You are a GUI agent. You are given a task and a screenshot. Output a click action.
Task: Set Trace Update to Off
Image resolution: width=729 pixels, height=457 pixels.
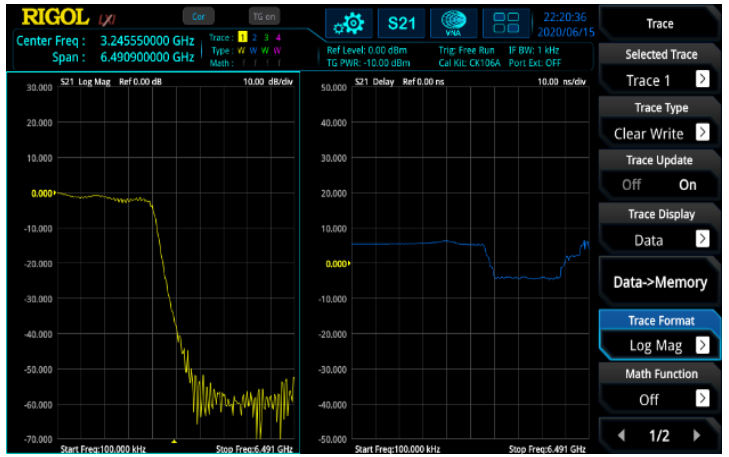(631, 185)
